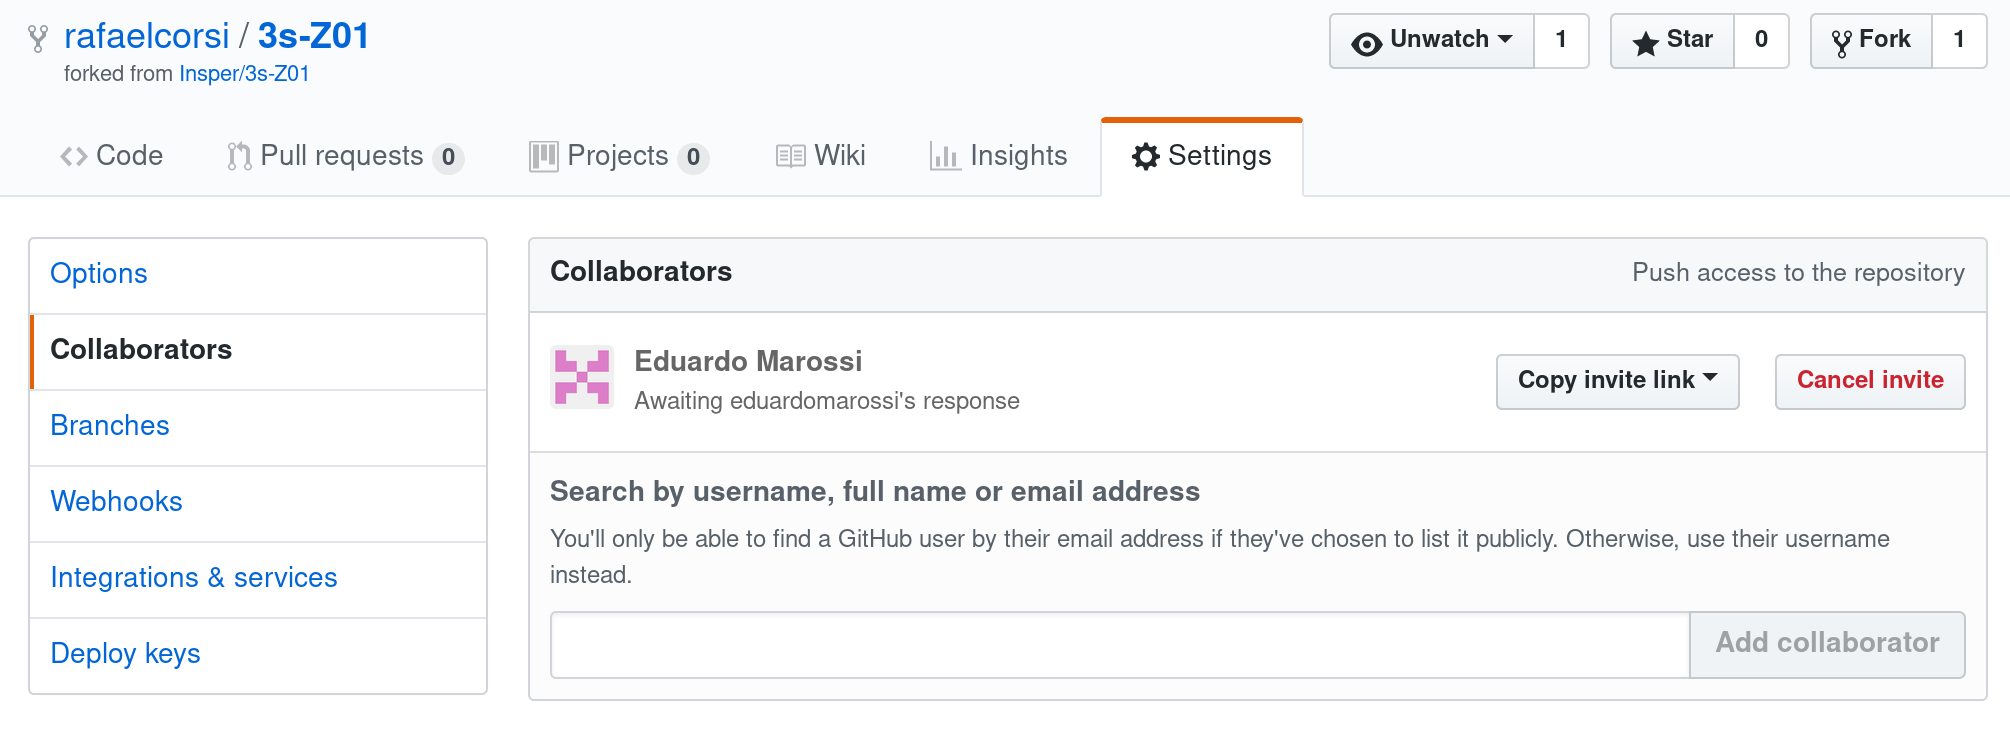
Task: Click the Pull requests branch icon
Action: click(x=239, y=156)
